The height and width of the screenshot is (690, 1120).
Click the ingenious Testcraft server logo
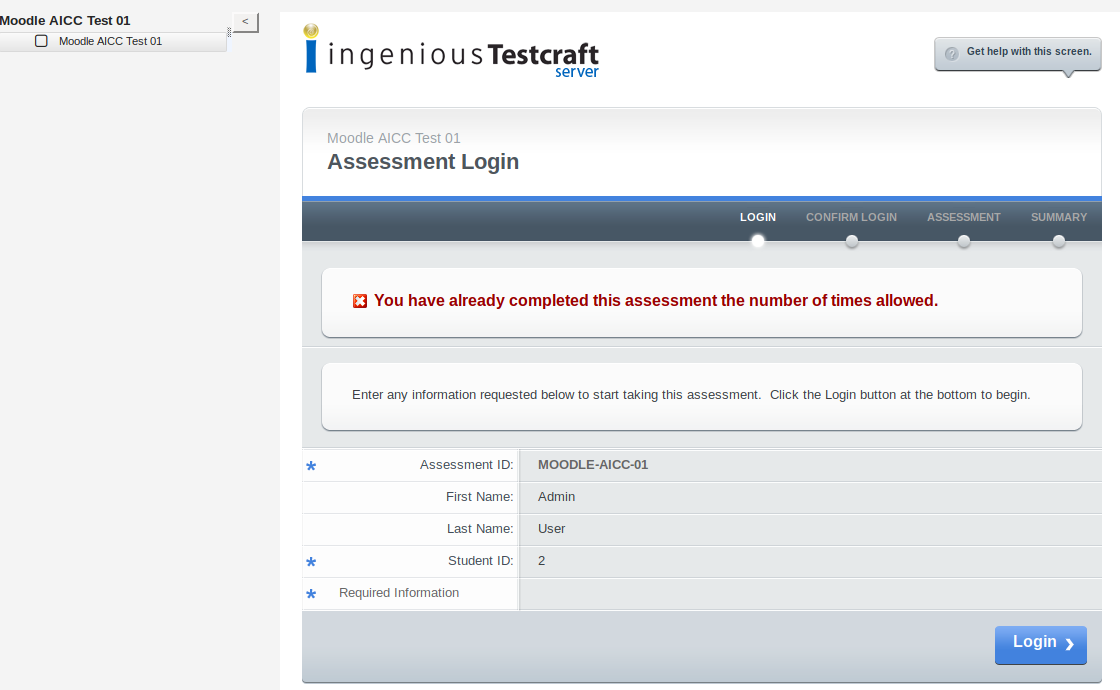(451, 51)
